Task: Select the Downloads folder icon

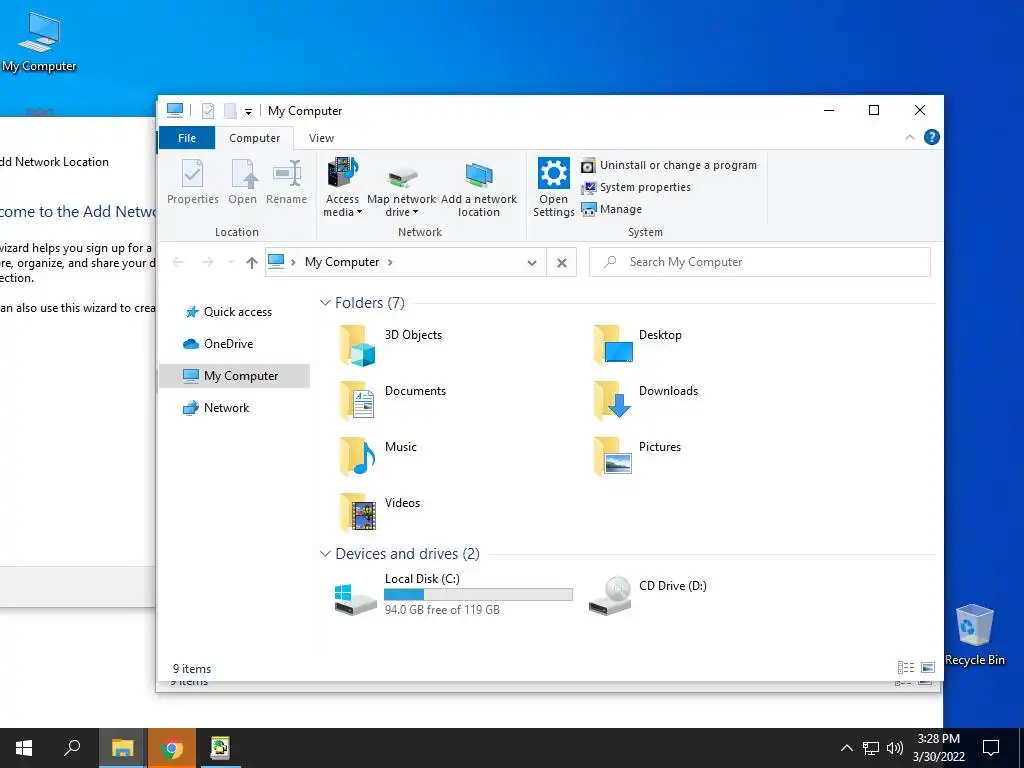Action: [x=613, y=400]
